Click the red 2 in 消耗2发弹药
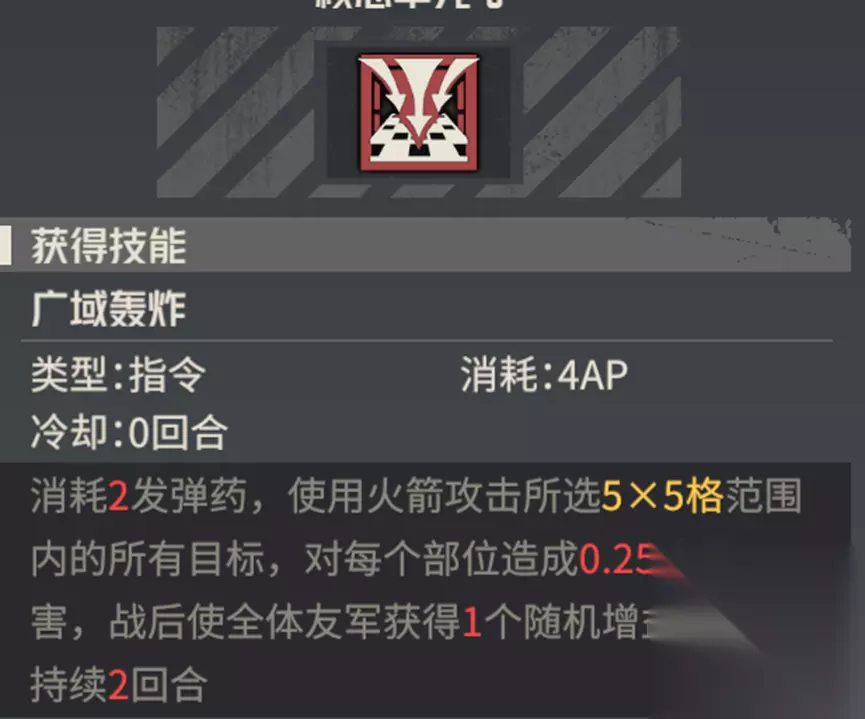Screen dimensions: 865x719 point(119,496)
